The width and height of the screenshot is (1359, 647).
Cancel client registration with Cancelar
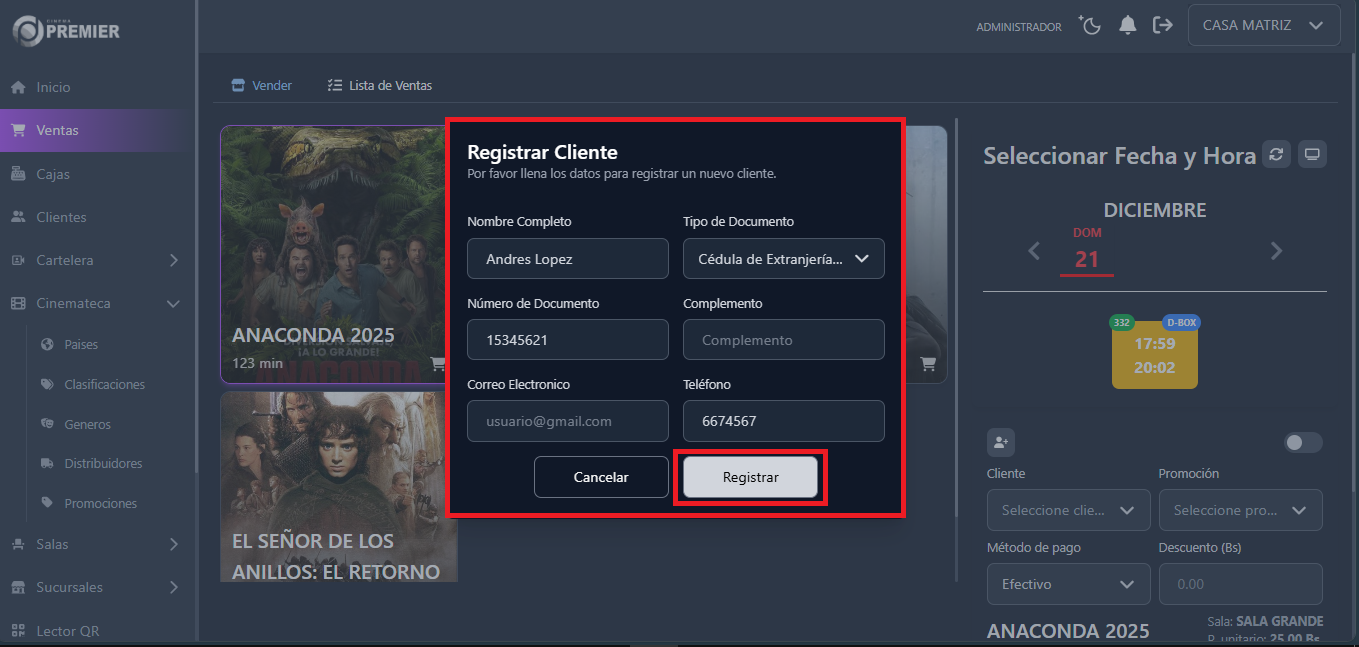click(601, 477)
